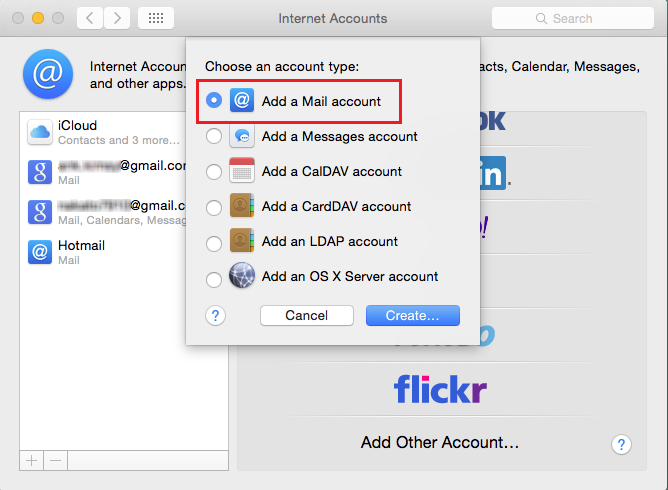Select the Hotmail account in the list

tap(103, 252)
